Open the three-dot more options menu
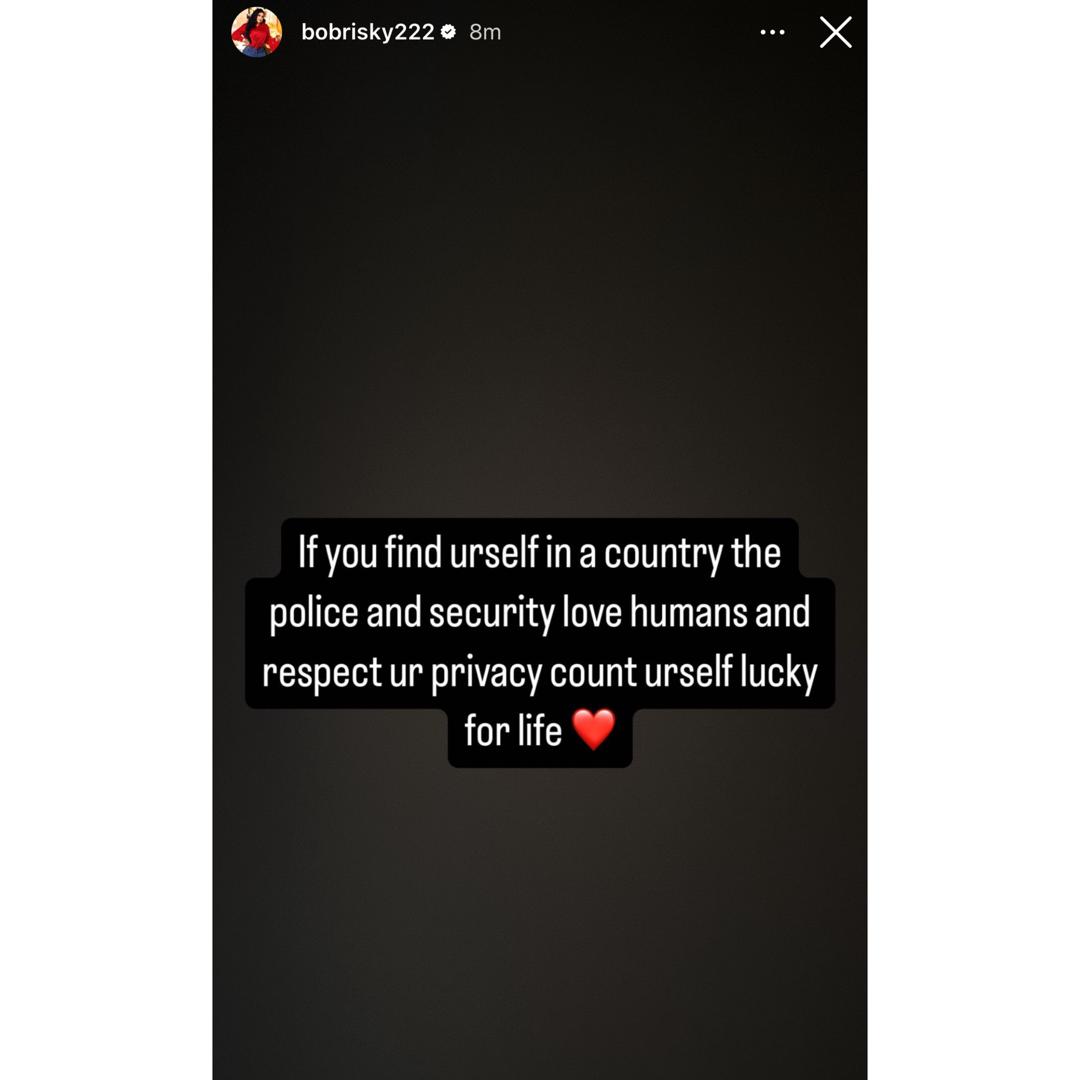Image resolution: width=1080 pixels, height=1080 pixels. pyautogui.click(x=772, y=32)
